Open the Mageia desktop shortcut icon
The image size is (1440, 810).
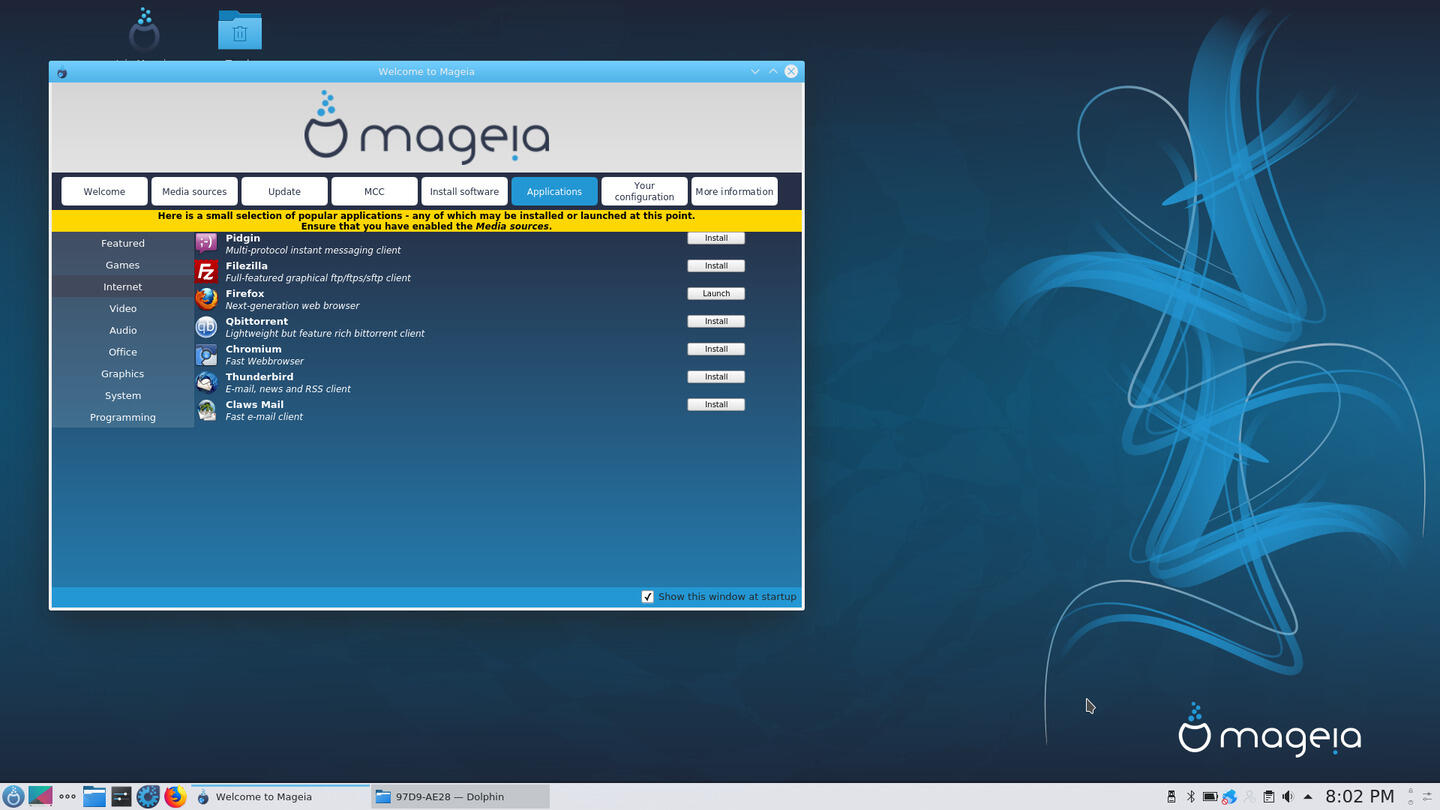(x=144, y=32)
